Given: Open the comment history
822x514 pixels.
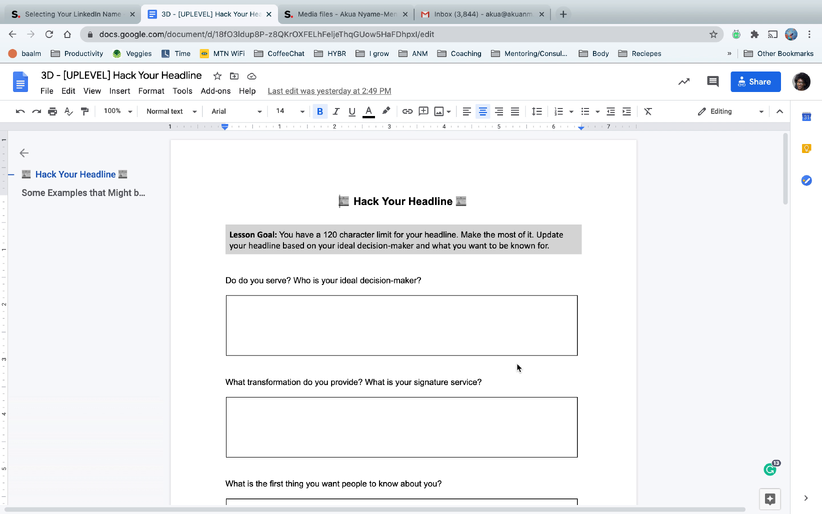Looking at the screenshot, I should click(712, 81).
